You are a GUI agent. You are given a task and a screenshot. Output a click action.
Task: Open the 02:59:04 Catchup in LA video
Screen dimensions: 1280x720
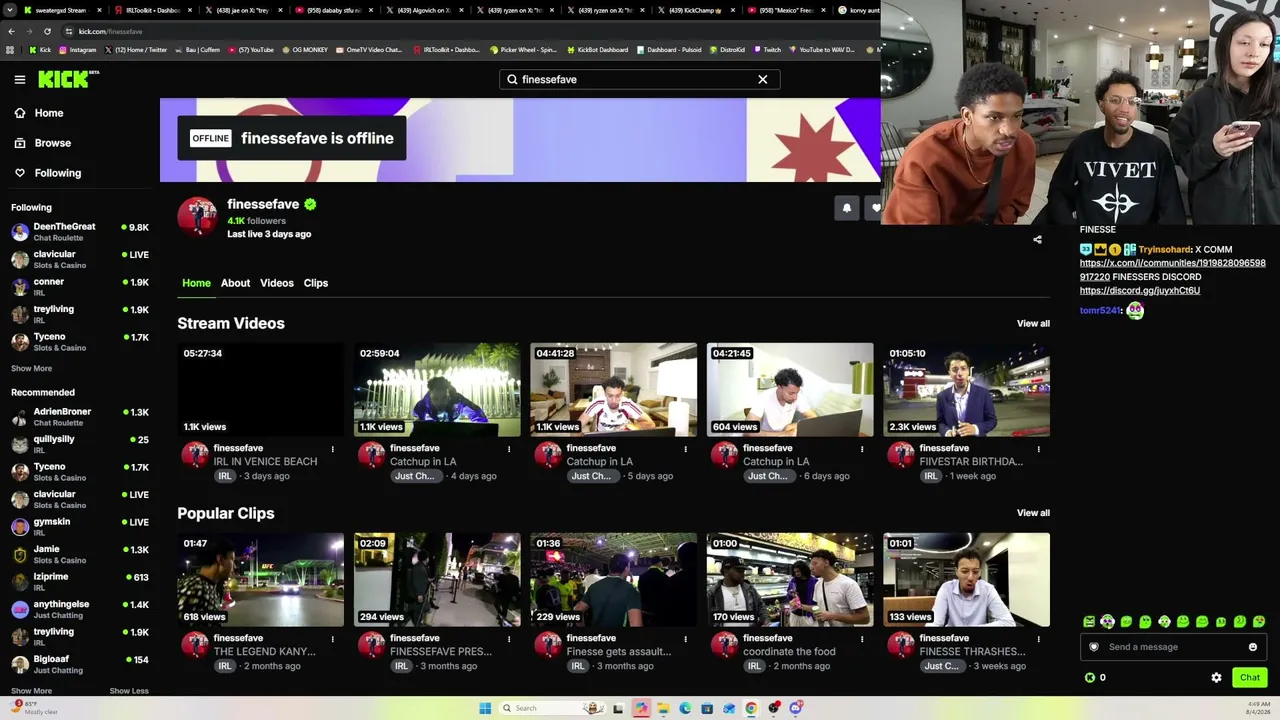[437, 390]
